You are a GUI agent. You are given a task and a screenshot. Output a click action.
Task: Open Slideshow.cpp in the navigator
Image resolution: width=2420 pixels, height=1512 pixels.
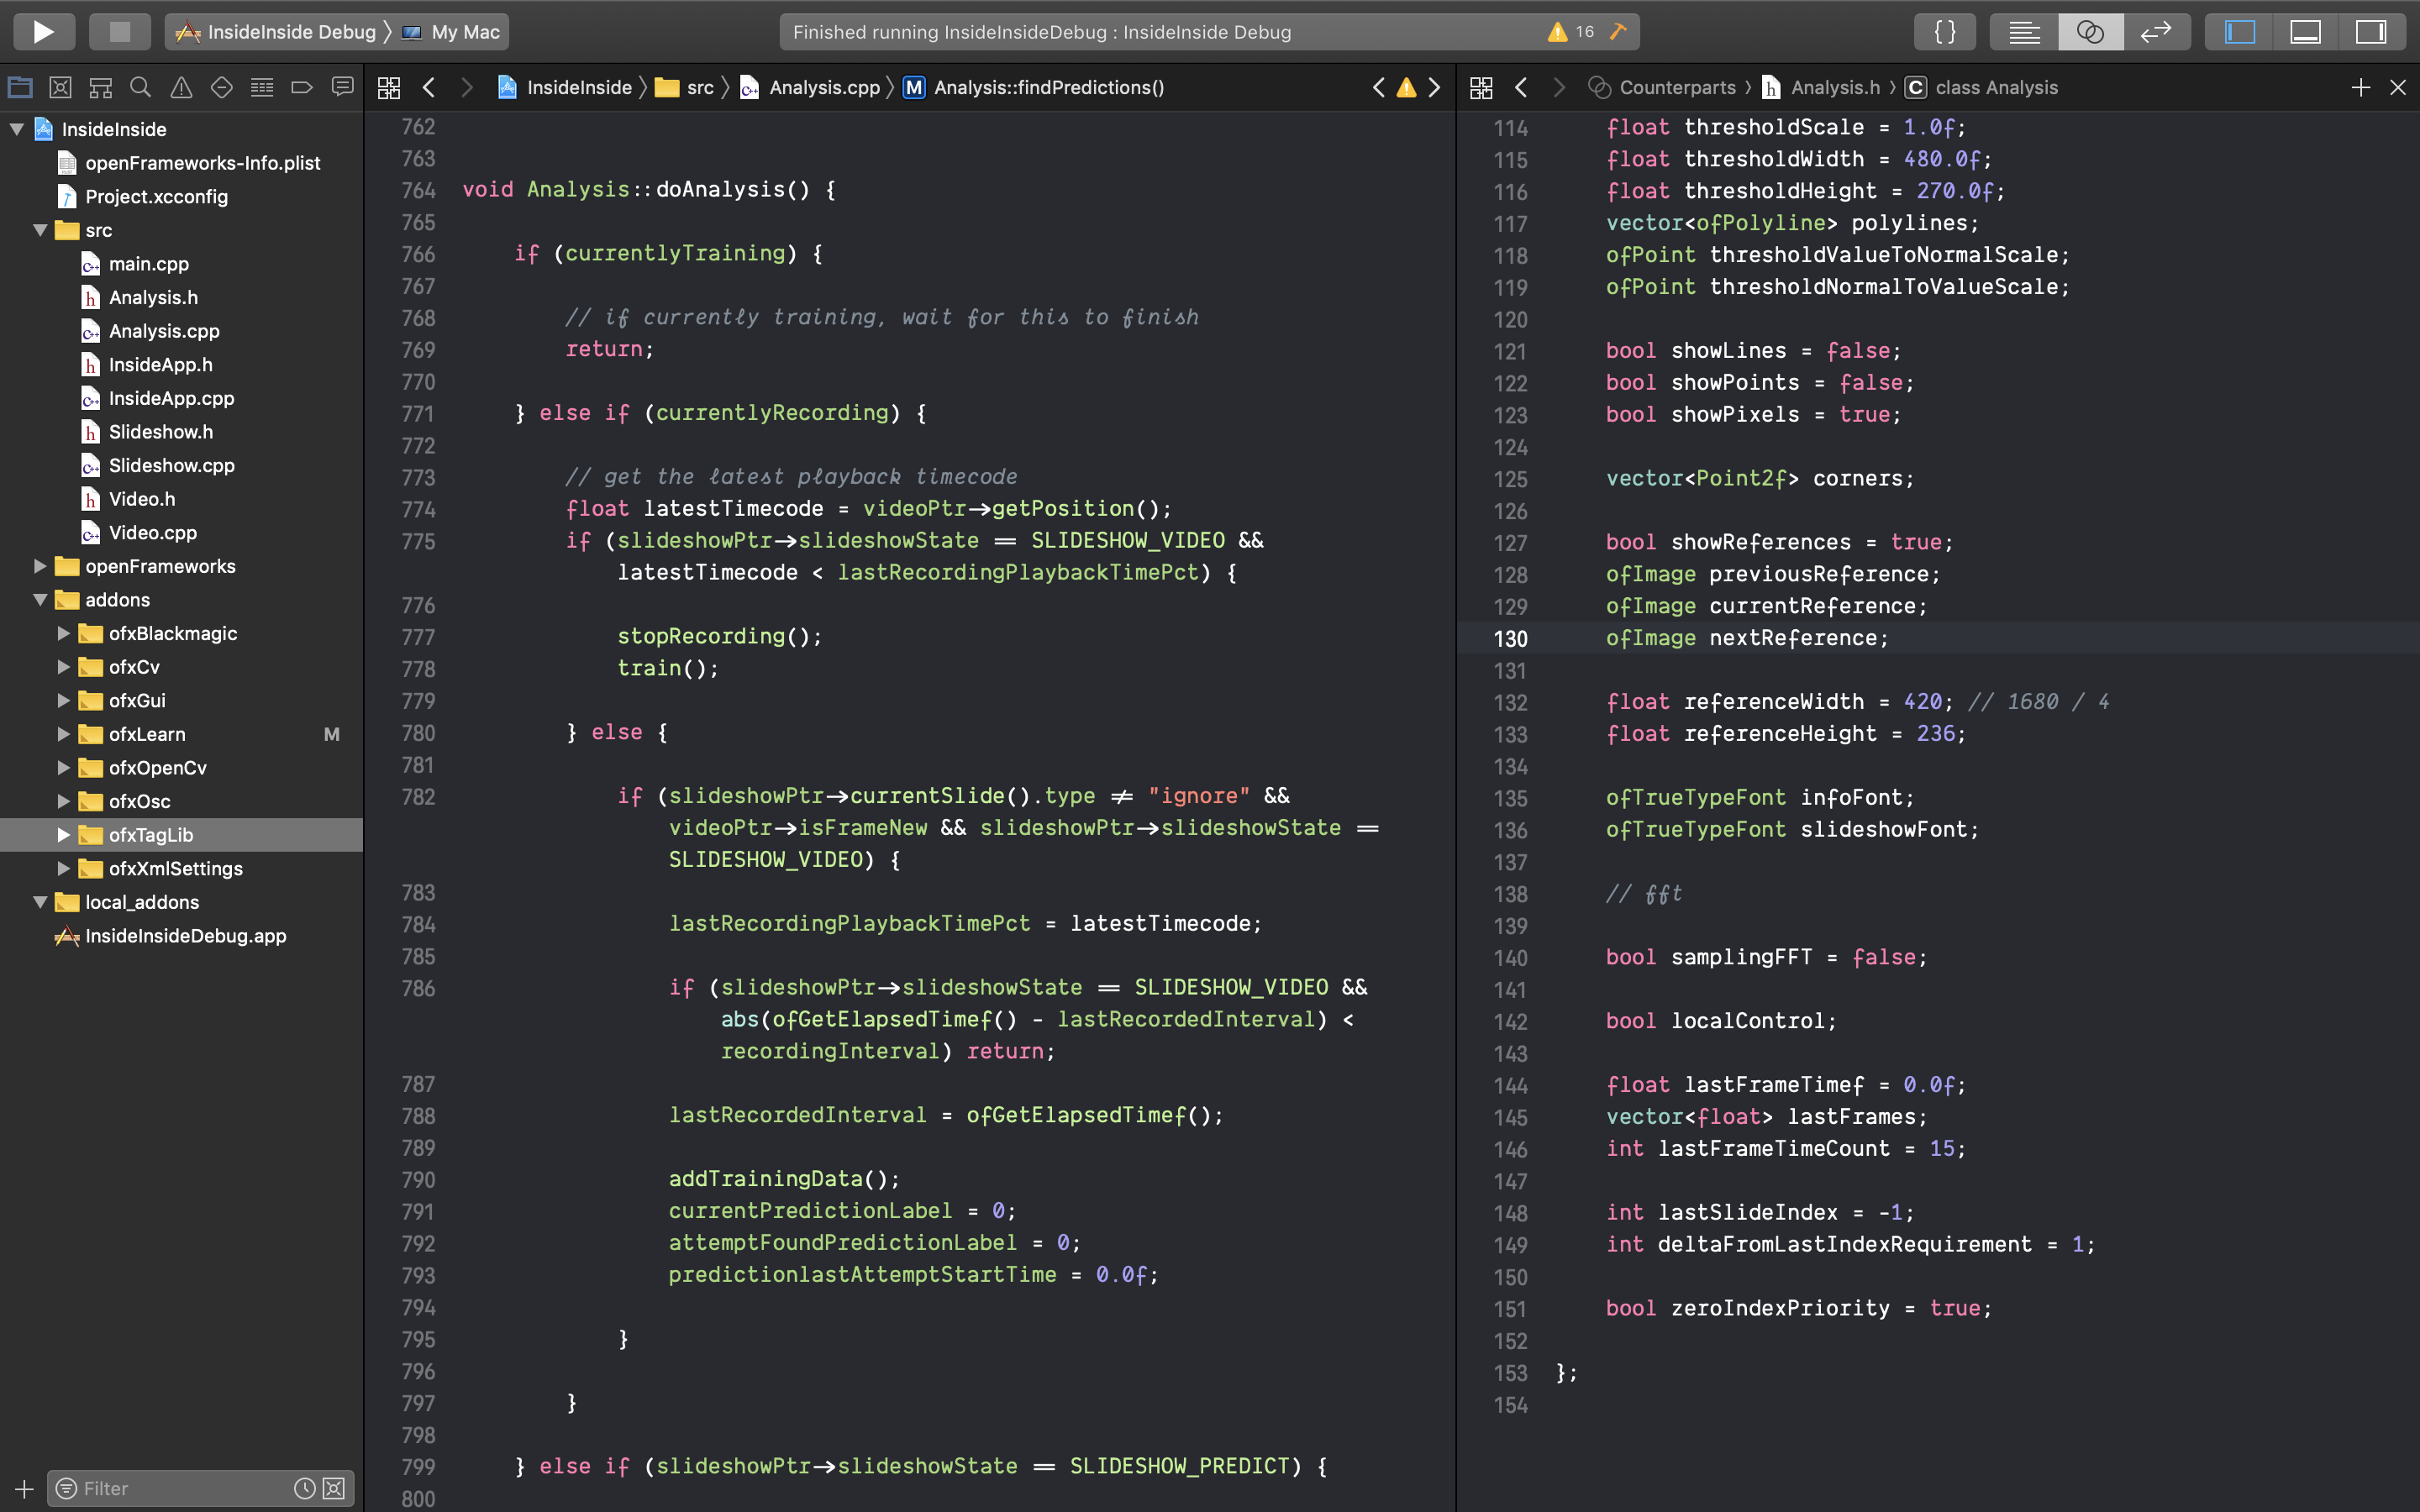171,465
